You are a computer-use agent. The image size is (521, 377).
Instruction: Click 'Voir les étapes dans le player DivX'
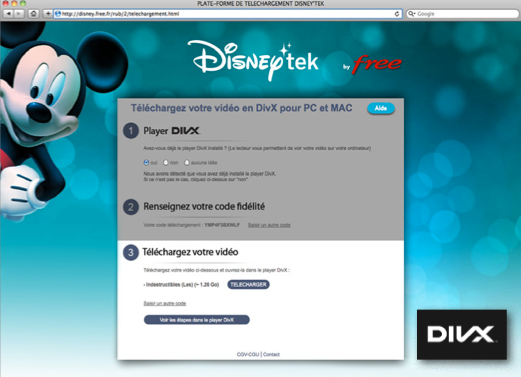click(x=197, y=320)
